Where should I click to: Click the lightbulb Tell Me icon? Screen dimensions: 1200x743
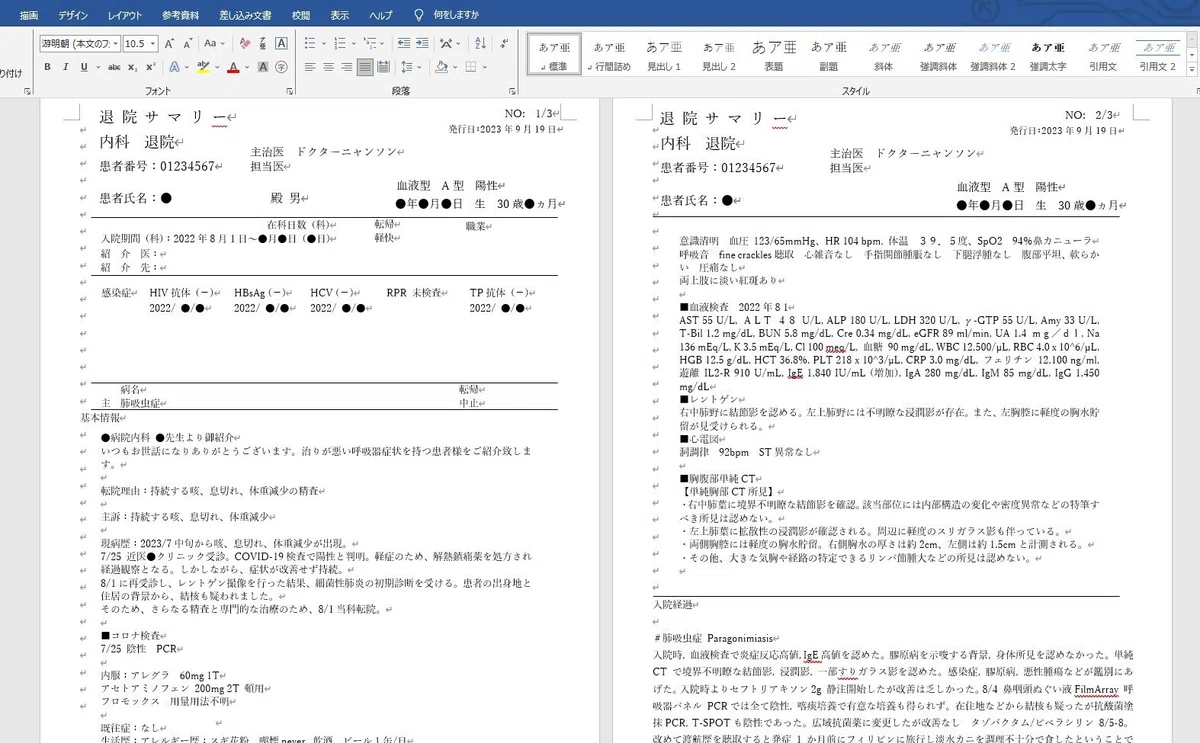[421, 15]
